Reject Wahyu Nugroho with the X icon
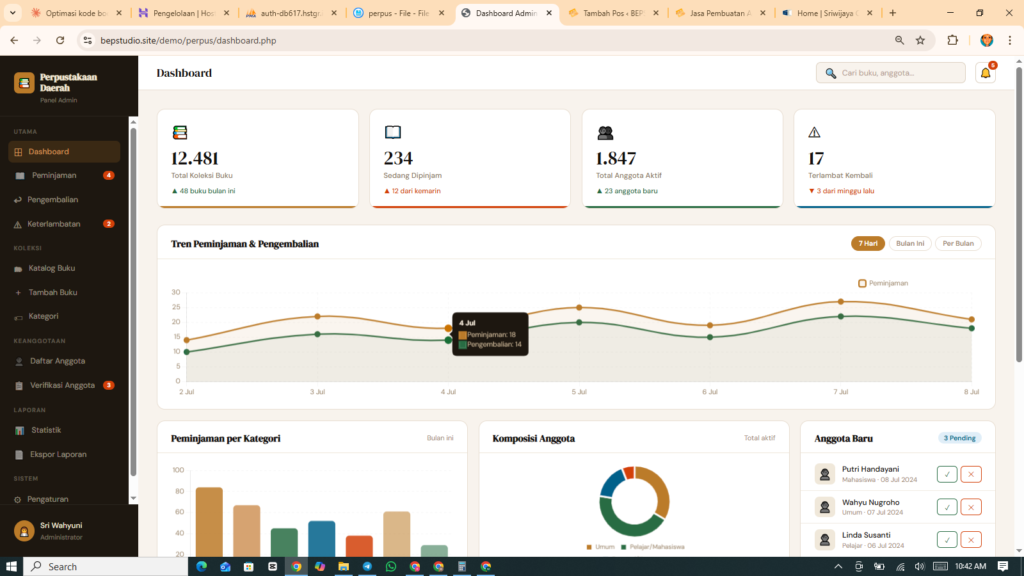The image size is (1024, 576). 970,507
